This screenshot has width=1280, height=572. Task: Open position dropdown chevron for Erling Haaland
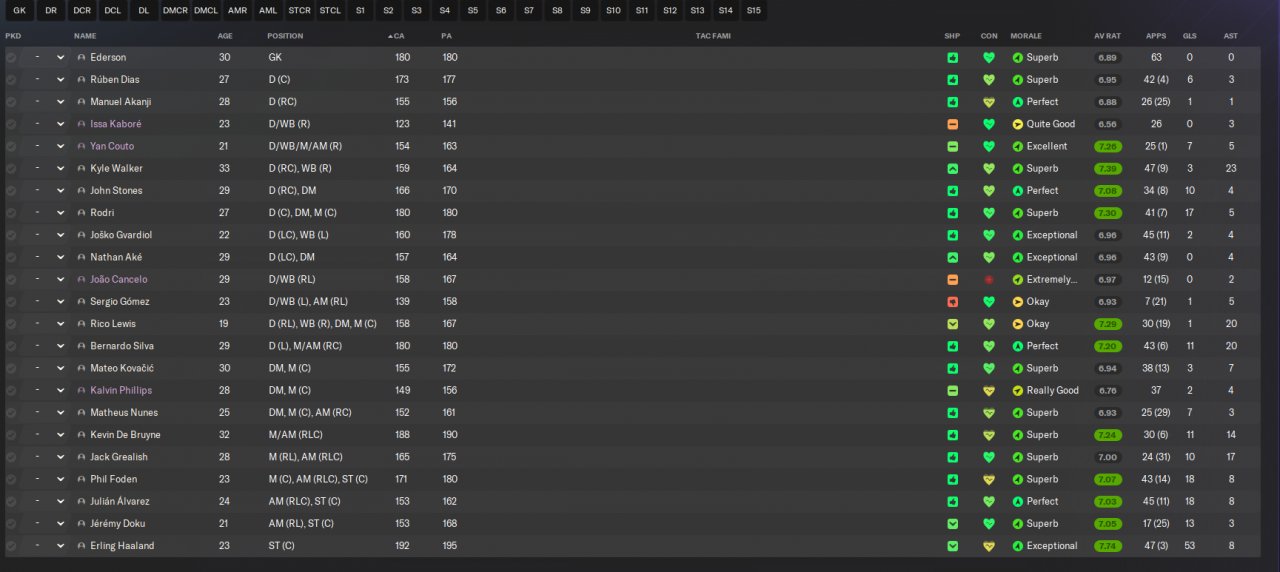pyautogui.click(x=60, y=546)
